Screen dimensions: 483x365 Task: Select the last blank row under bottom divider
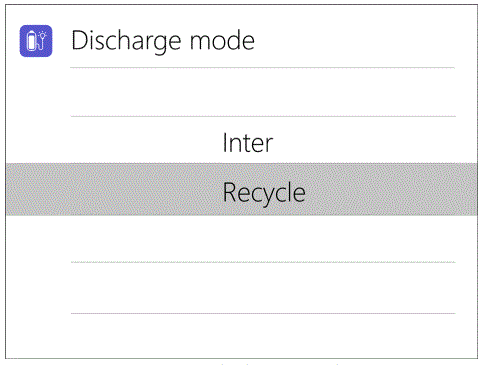(x=263, y=336)
